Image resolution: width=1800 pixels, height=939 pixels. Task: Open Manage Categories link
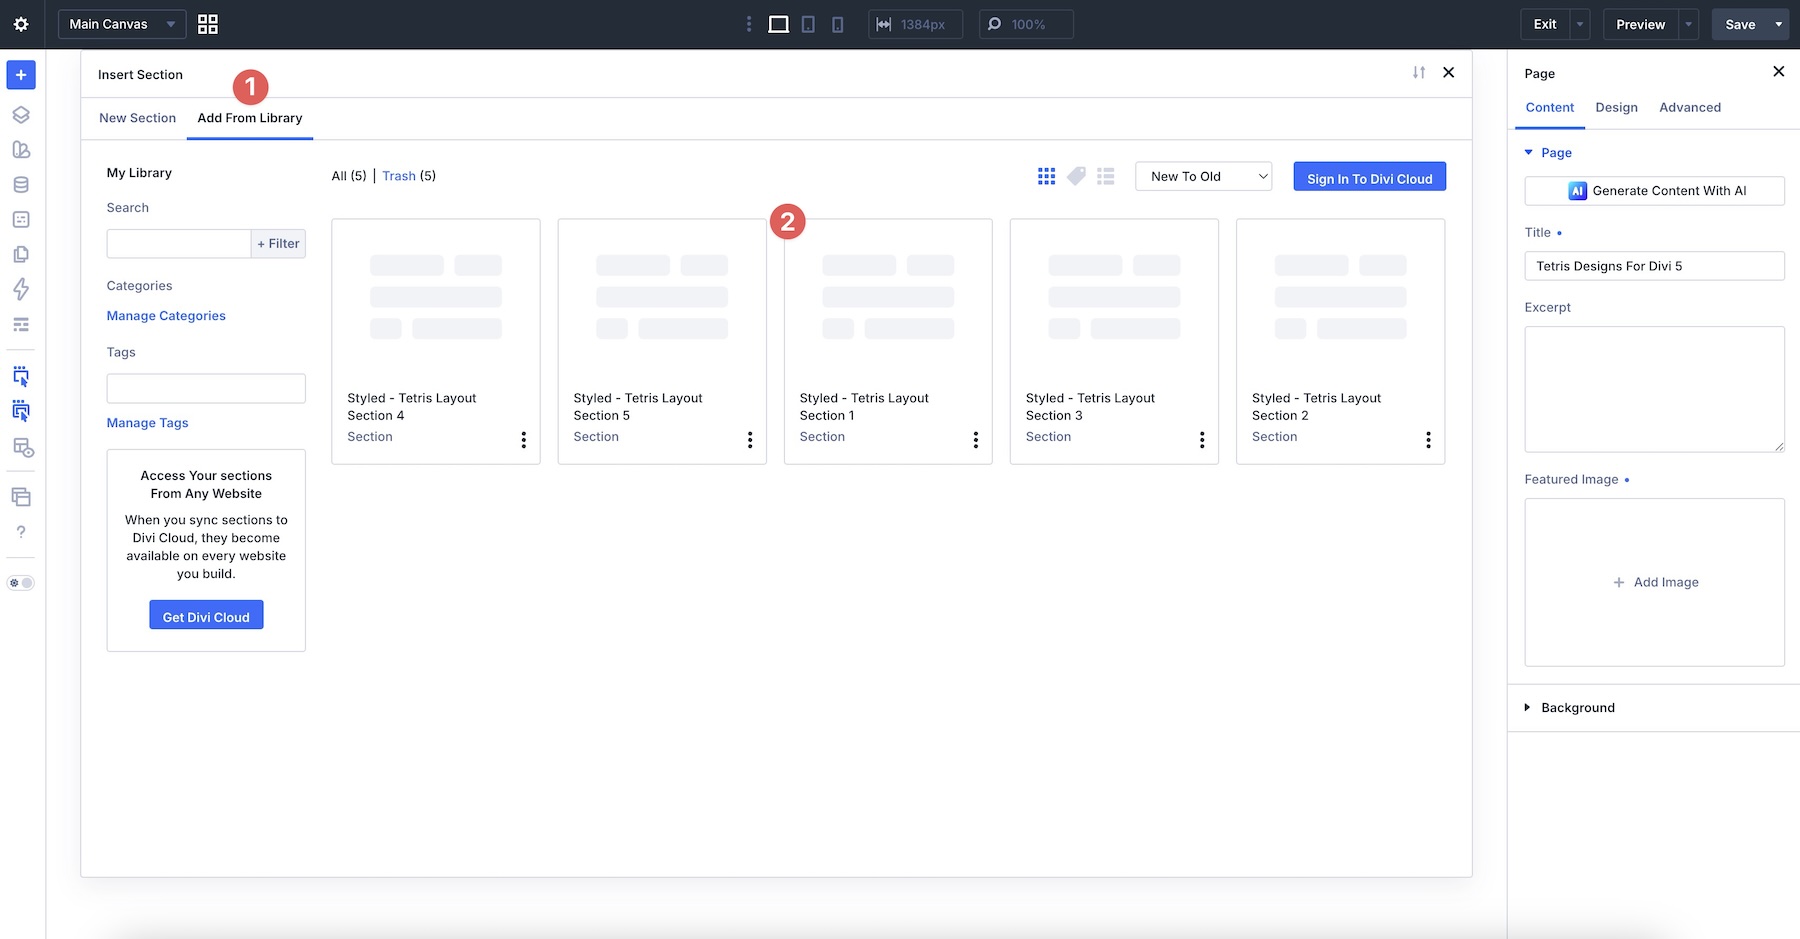(166, 316)
